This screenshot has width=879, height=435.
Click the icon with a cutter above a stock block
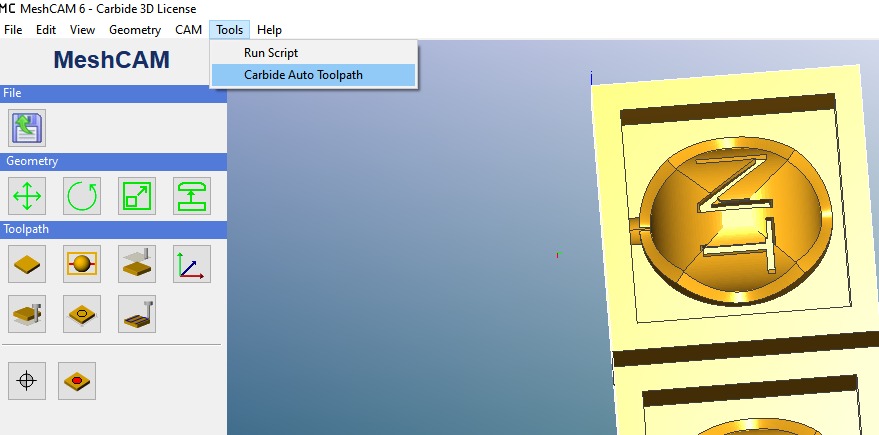[x=137, y=263]
